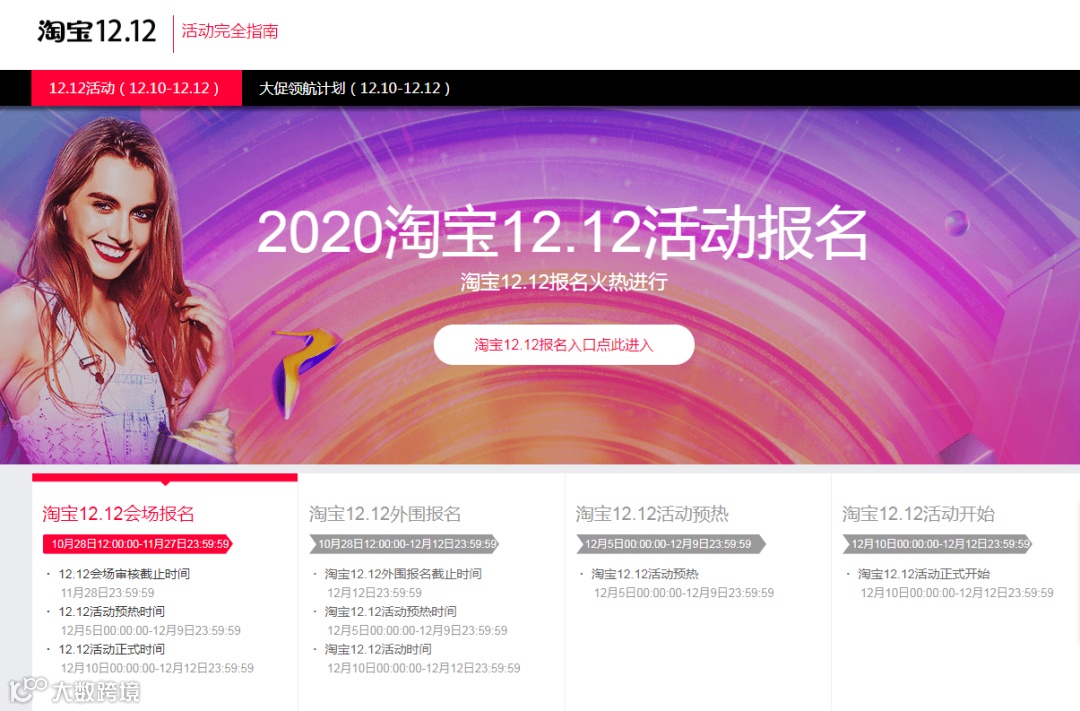Click 淘宝12.12外围报名截止时间 item
The height and width of the screenshot is (711, 1080).
(403, 574)
